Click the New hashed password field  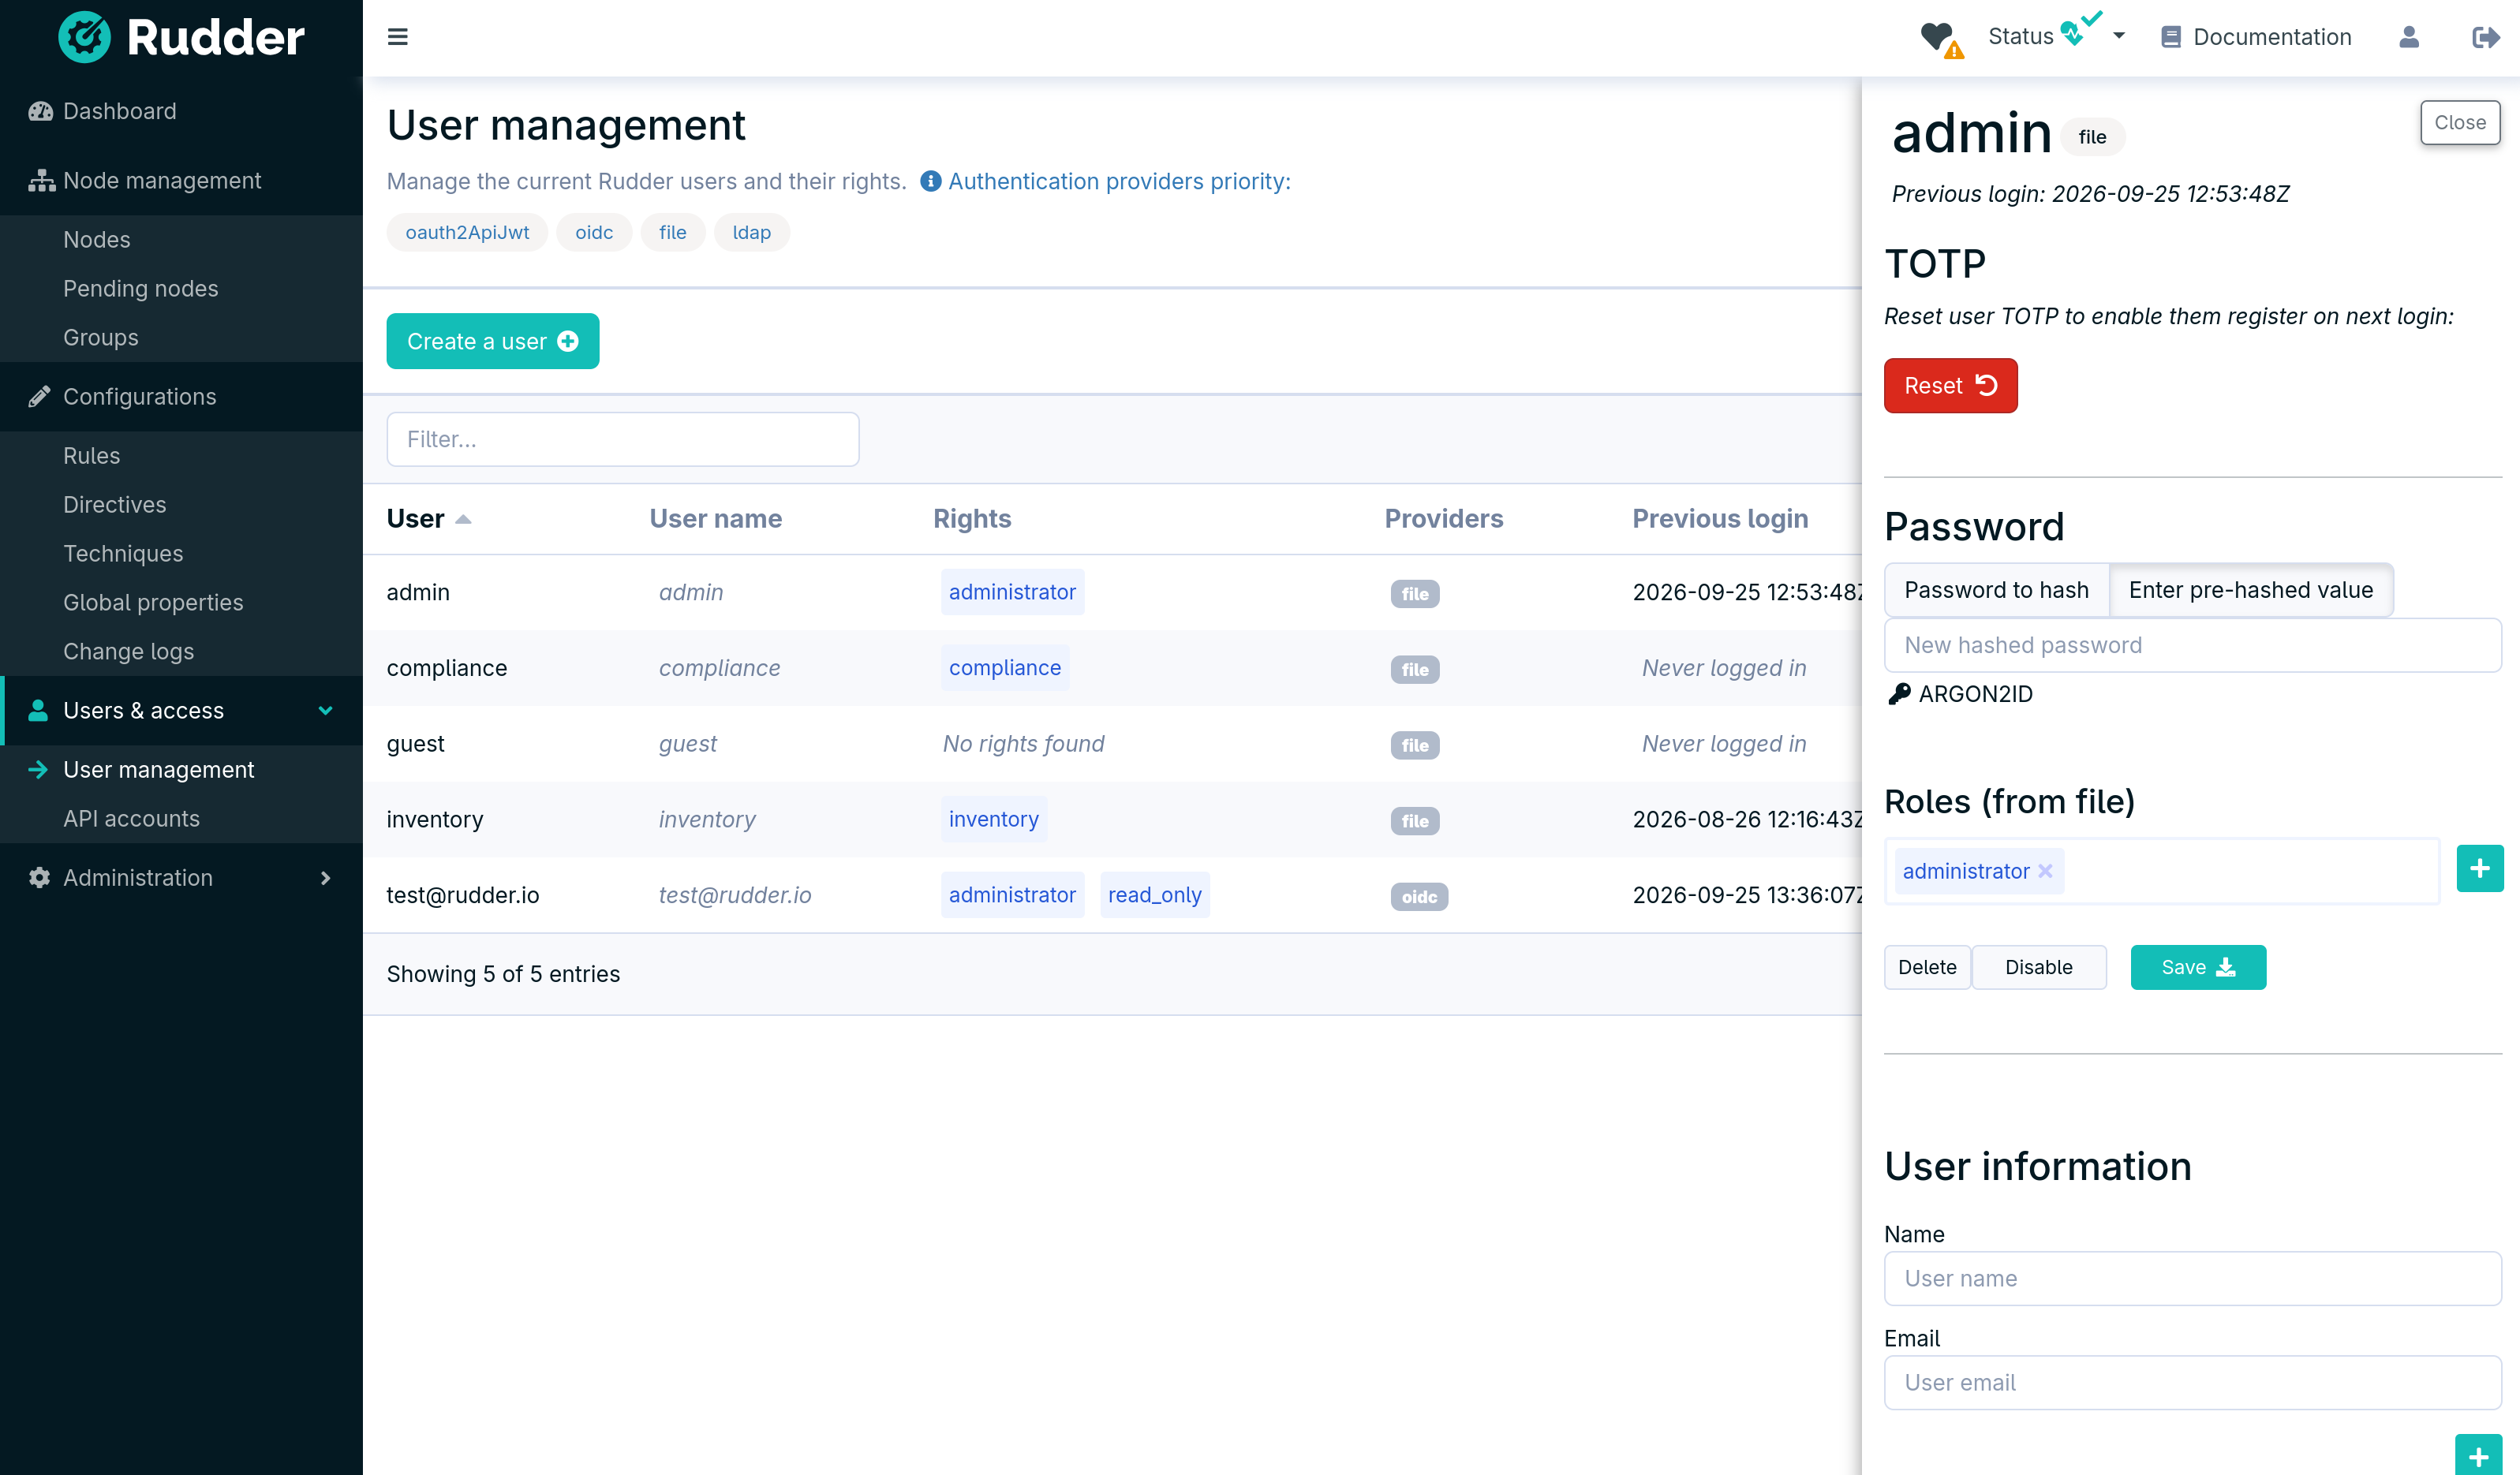(x=2192, y=646)
